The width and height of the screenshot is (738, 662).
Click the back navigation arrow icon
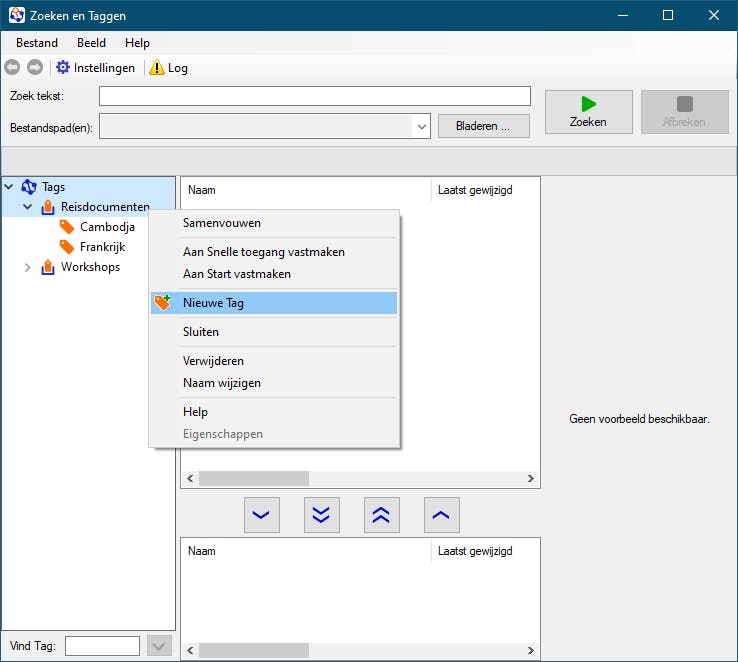(x=12, y=68)
